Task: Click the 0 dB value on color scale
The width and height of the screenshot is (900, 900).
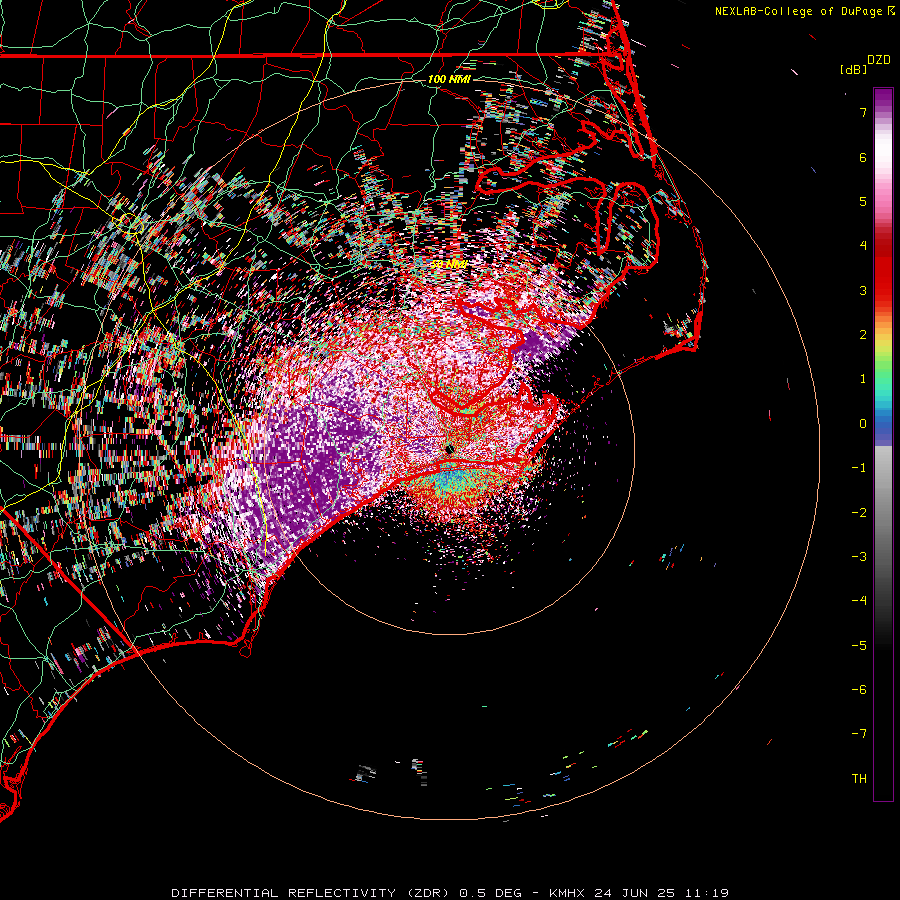Action: 863,424
